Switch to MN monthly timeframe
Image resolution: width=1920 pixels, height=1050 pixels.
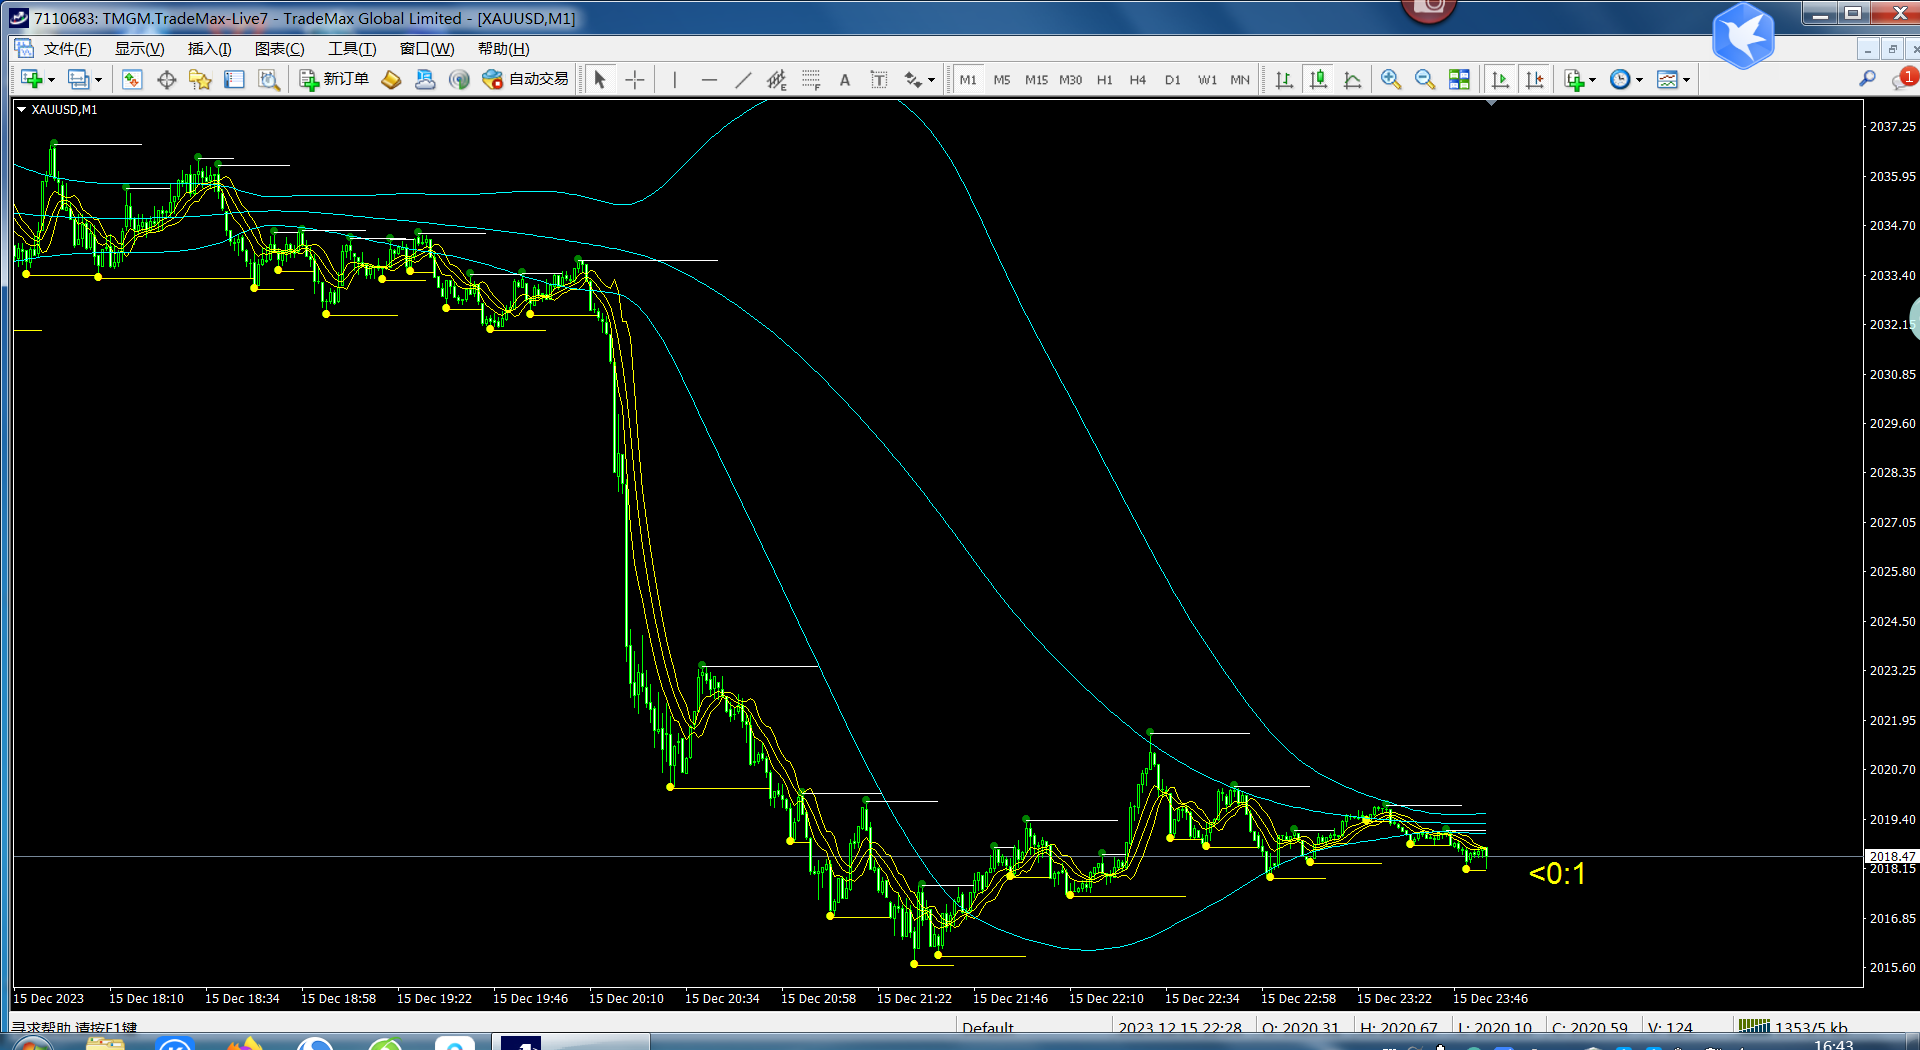1240,80
